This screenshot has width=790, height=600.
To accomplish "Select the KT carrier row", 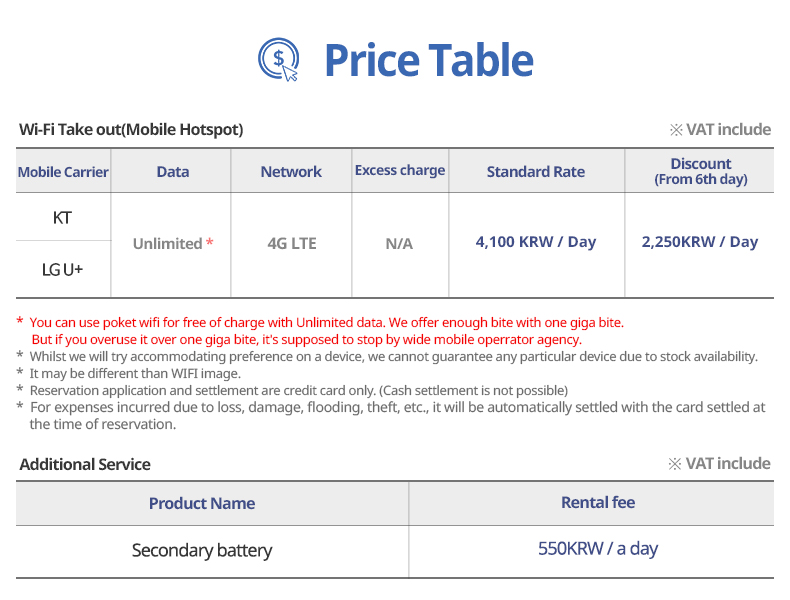I will coord(63,218).
